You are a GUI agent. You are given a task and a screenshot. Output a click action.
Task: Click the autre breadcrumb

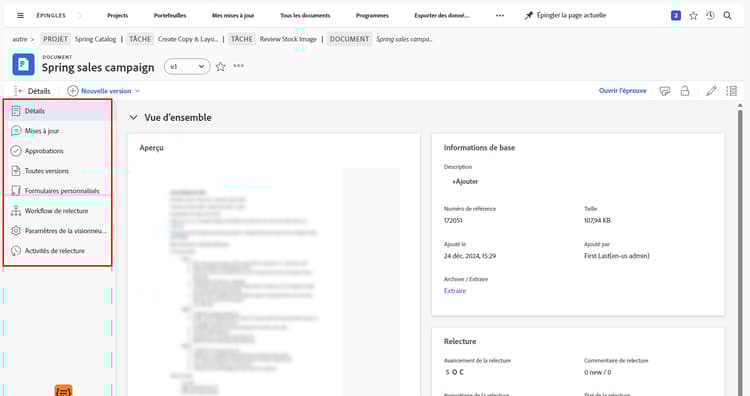click(x=20, y=39)
